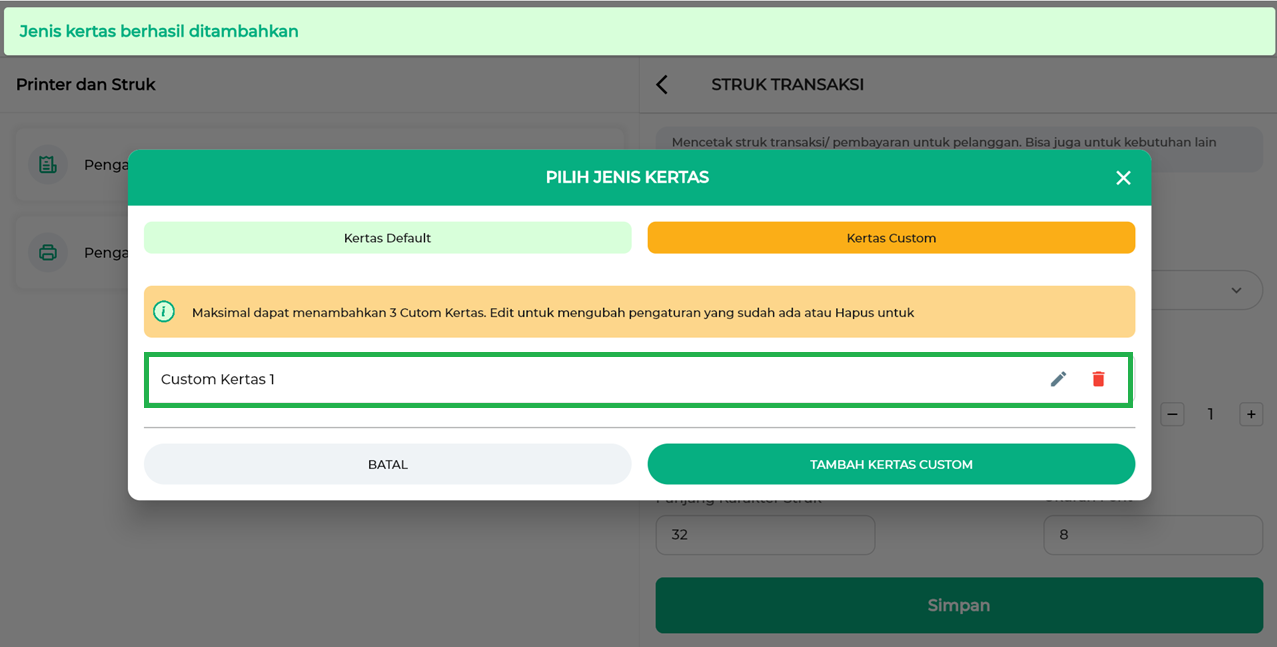Image resolution: width=1277 pixels, height=647 pixels.
Task: Edit Custom Kertas 1 with pencil icon
Action: [1058, 379]
